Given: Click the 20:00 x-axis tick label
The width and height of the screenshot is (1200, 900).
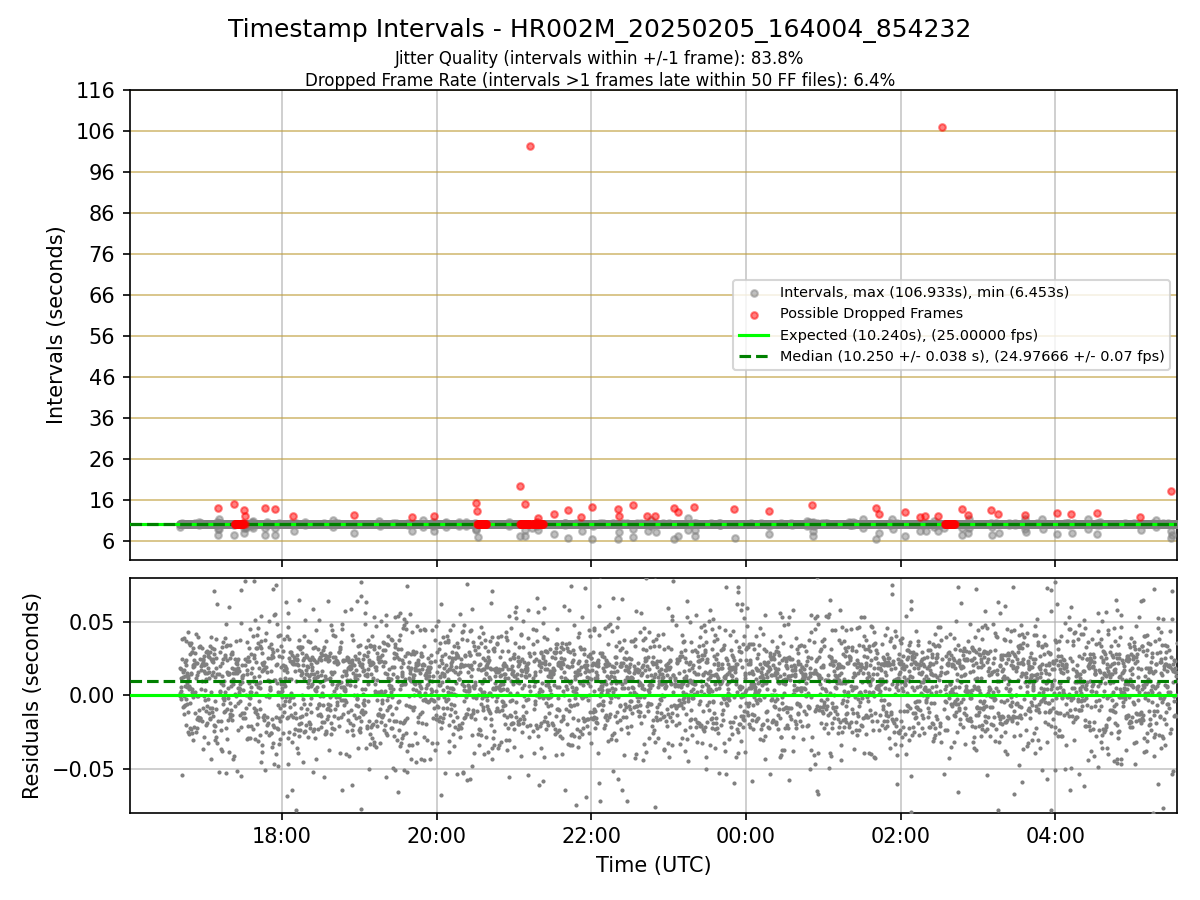Looking at the screenshot, I should (x=437, y=834).
